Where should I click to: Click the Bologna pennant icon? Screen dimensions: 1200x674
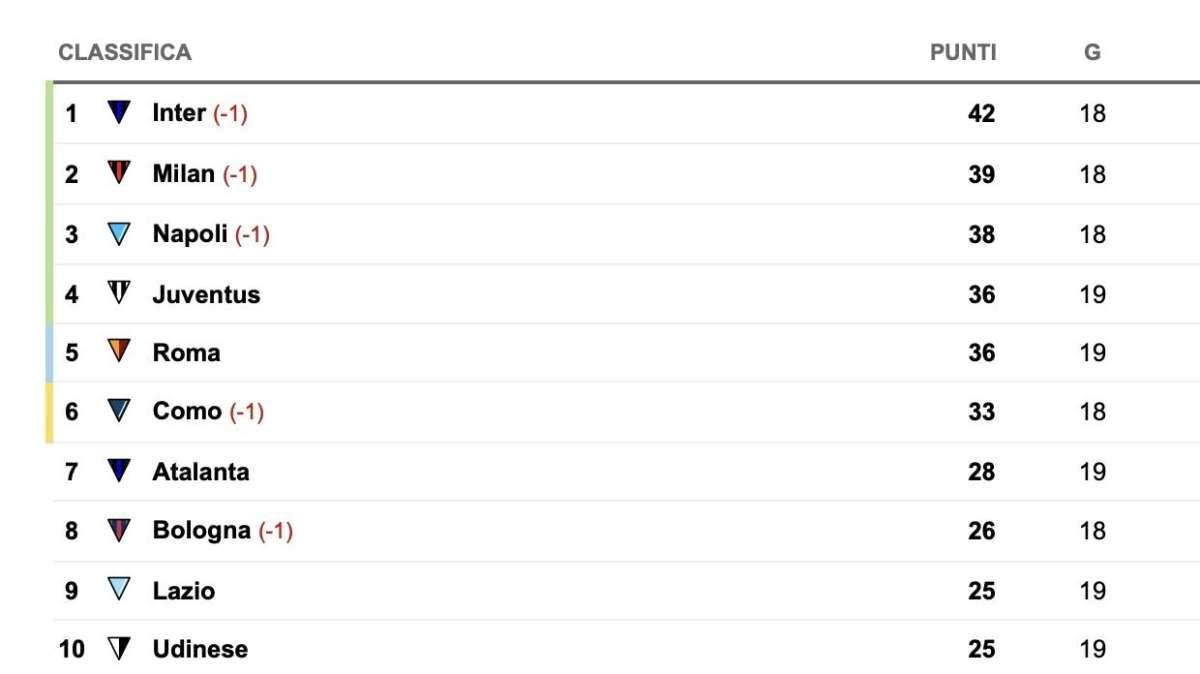coord(119,530)
